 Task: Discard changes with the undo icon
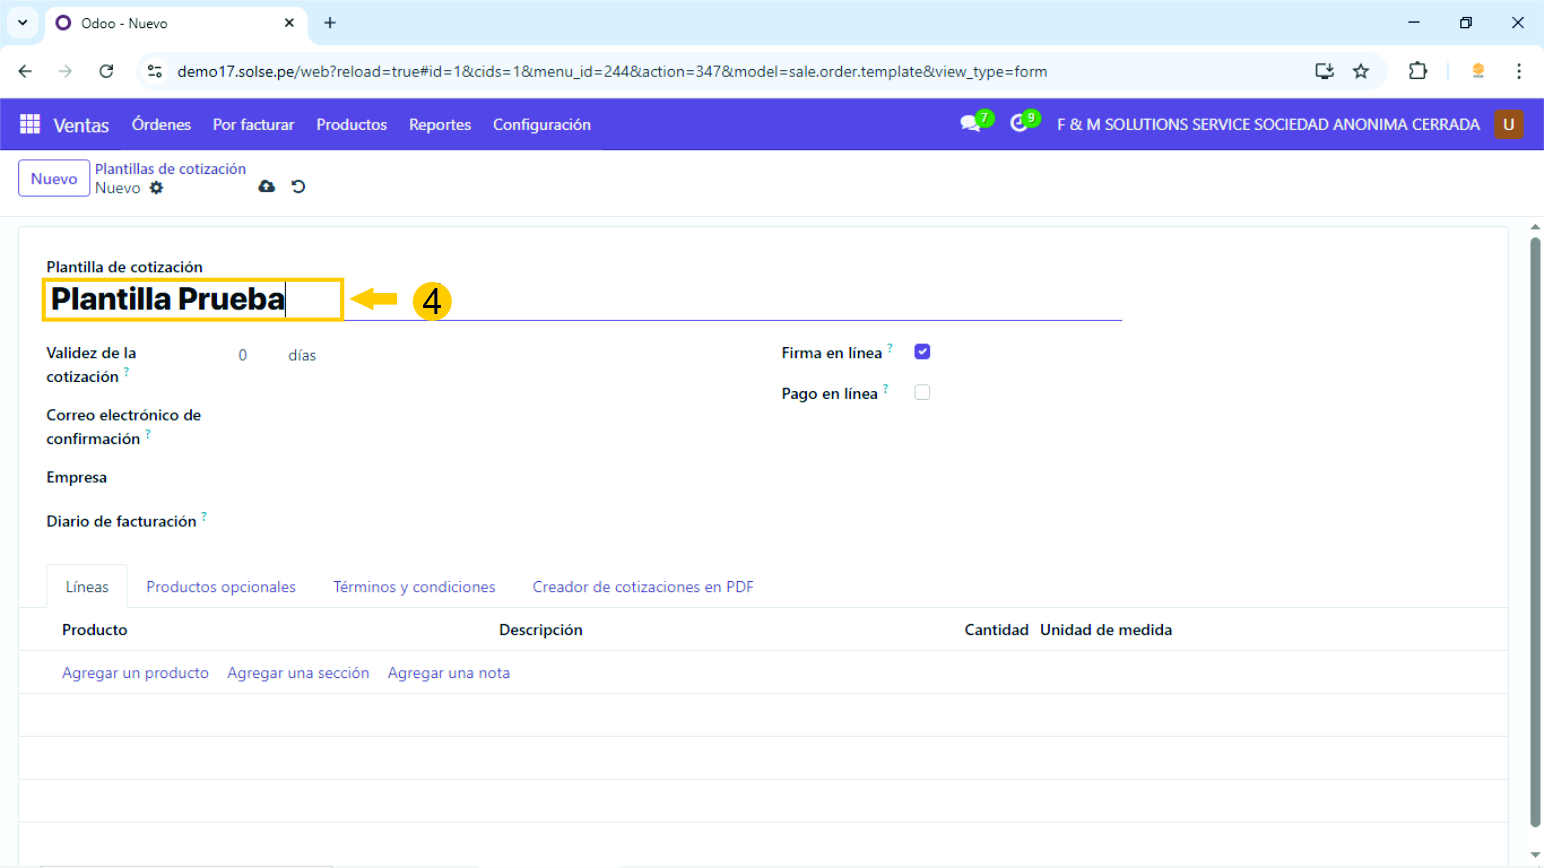298,187
